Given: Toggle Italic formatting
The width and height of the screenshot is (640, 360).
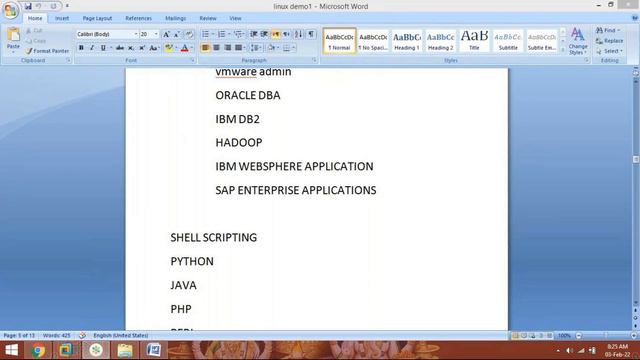Looking at the screenshot, I should pyautogui.click(x=92, y=48).
